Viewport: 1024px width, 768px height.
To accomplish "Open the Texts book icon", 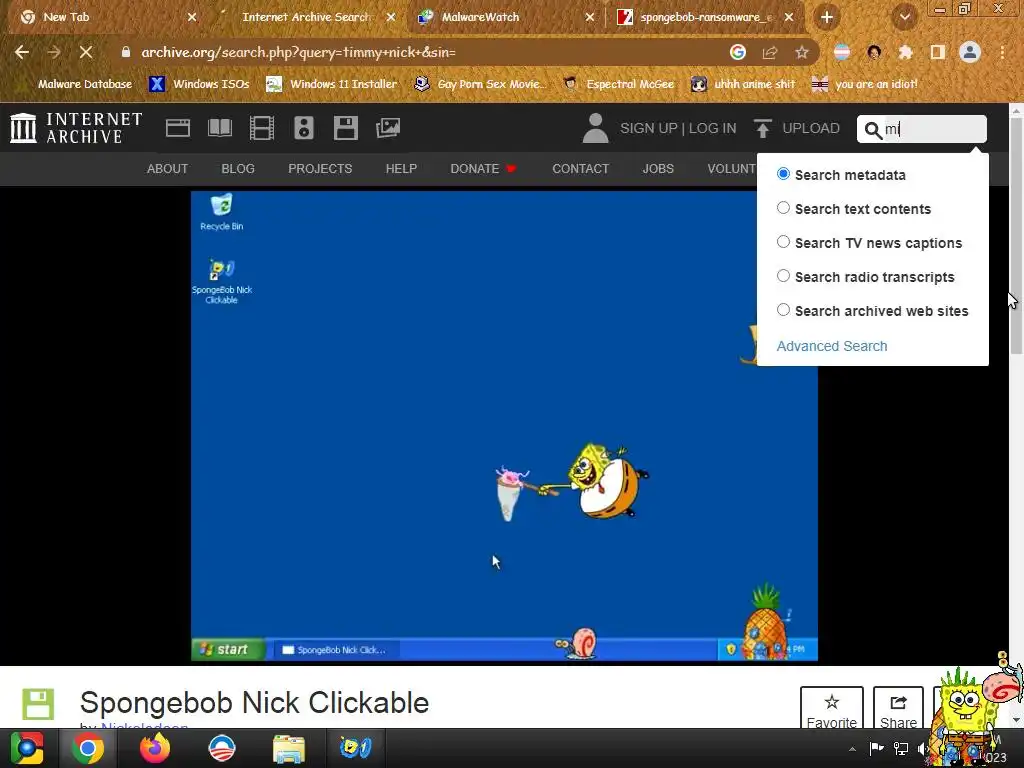I will (x=220, y=128).
